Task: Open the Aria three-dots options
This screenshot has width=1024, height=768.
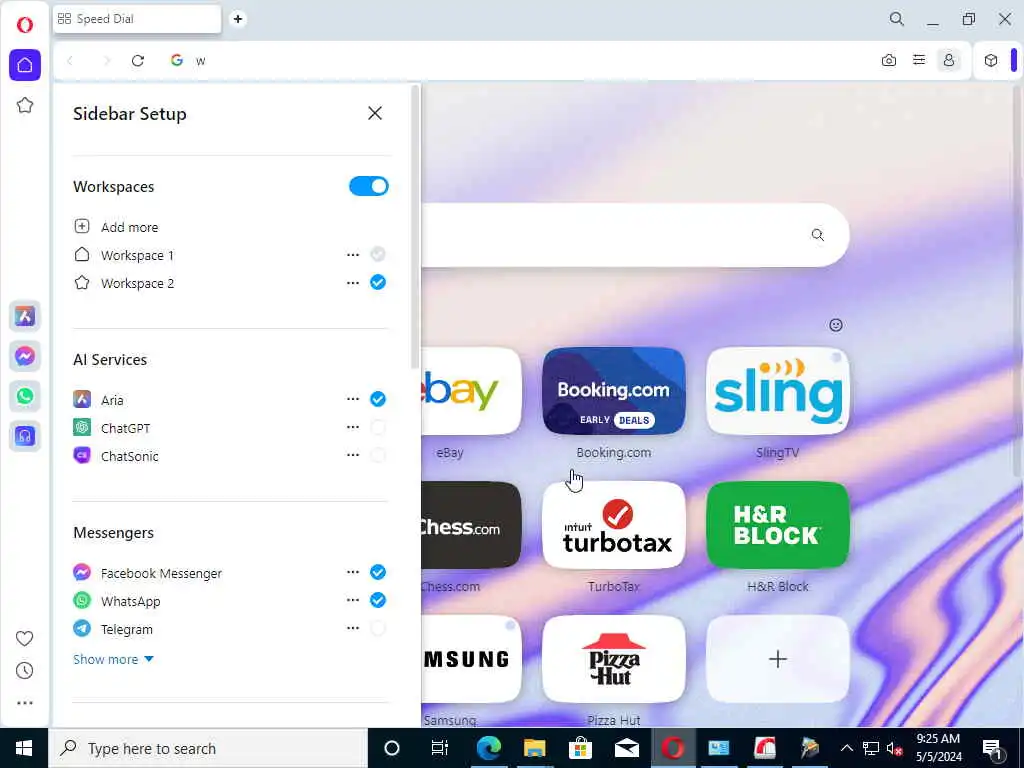Action: [x=353, y=399]
